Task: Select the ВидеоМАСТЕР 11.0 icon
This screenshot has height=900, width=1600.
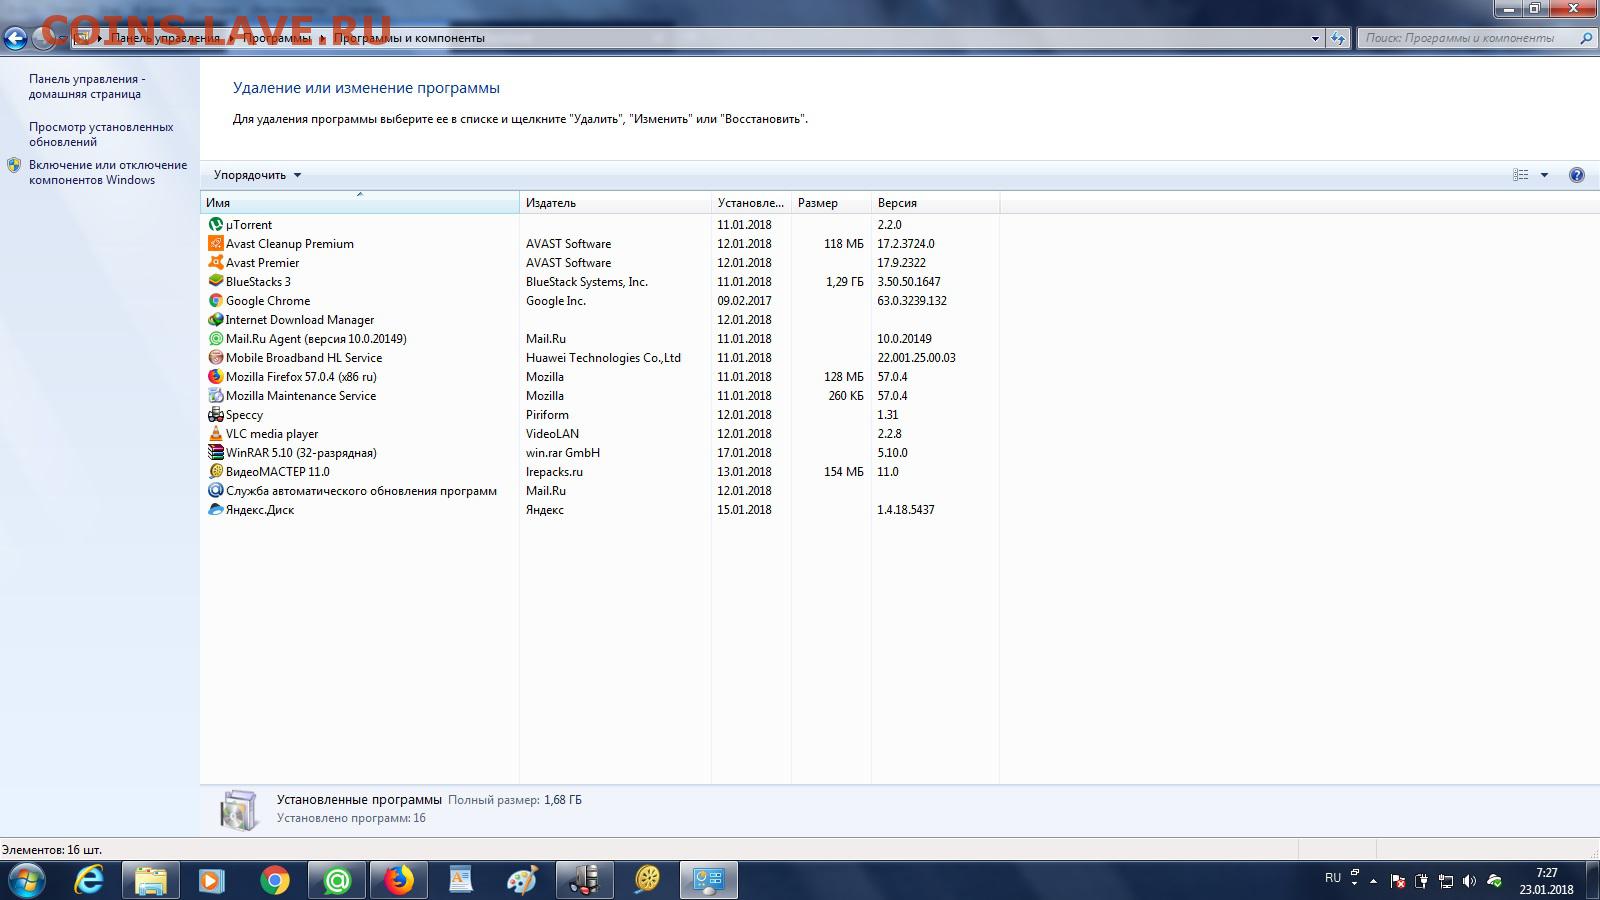Action: (215, 472)
